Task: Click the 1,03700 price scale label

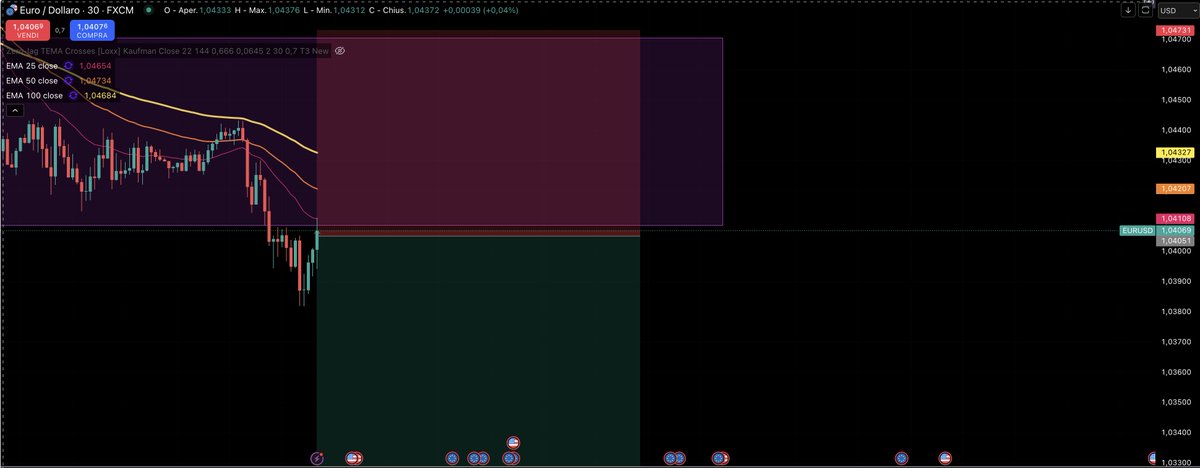Action: point(1175,342)
